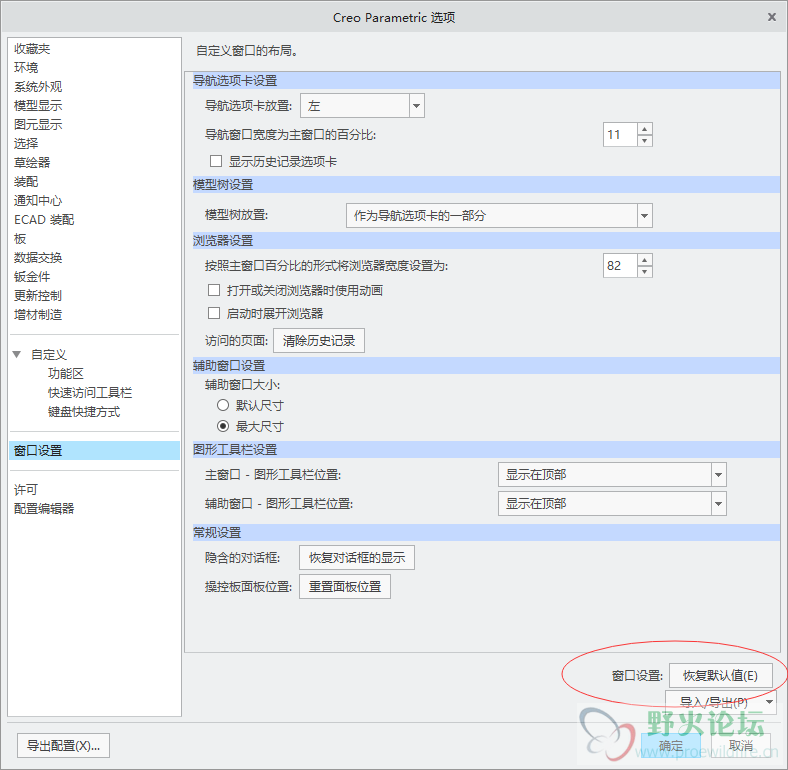Screen dimensions: 788x770
Task: Open 系统外观 settings page
Action: pyautogui.click(x=38, y=87)
